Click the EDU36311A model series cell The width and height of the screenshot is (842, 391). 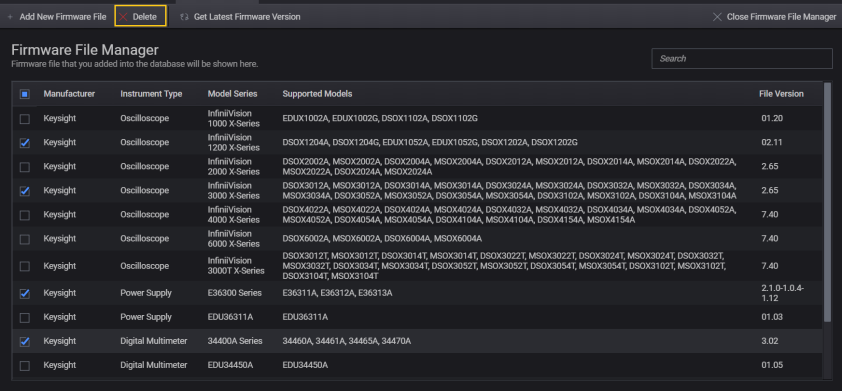click(230, 317)
